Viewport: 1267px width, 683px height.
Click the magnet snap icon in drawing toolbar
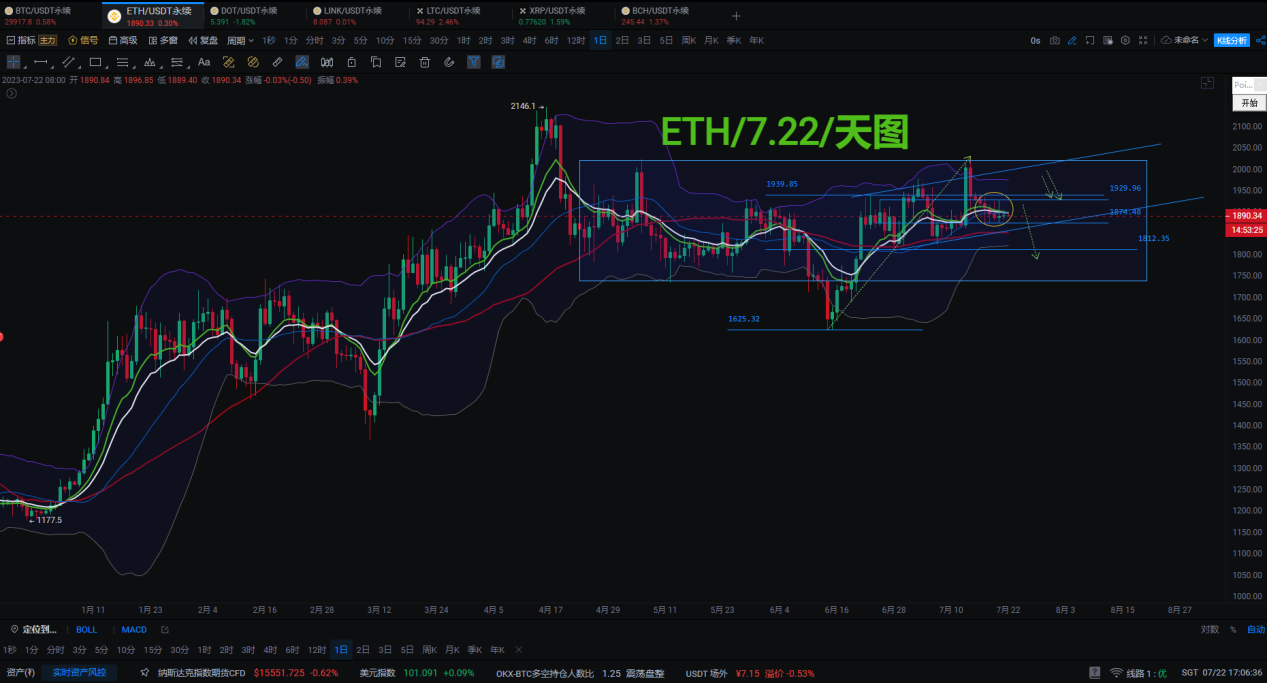click(327, 62)
